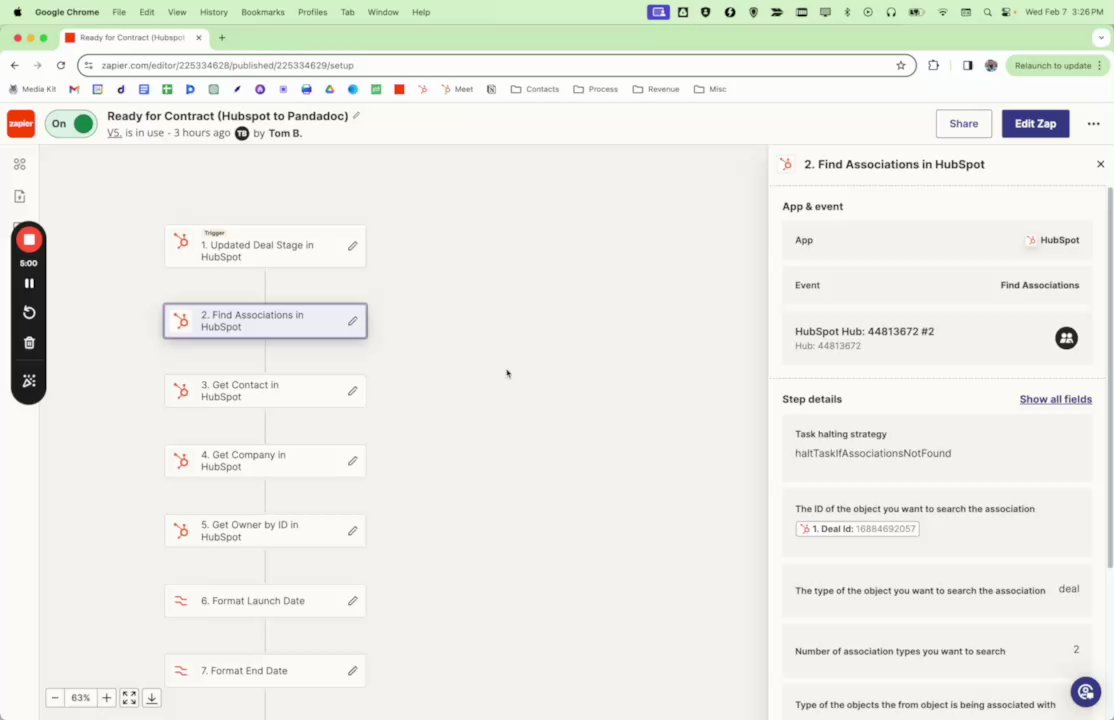Image resolution: width=1114 pixels, height=720 pixels.
Task: Open the Window menu
Action: [383, 12]
